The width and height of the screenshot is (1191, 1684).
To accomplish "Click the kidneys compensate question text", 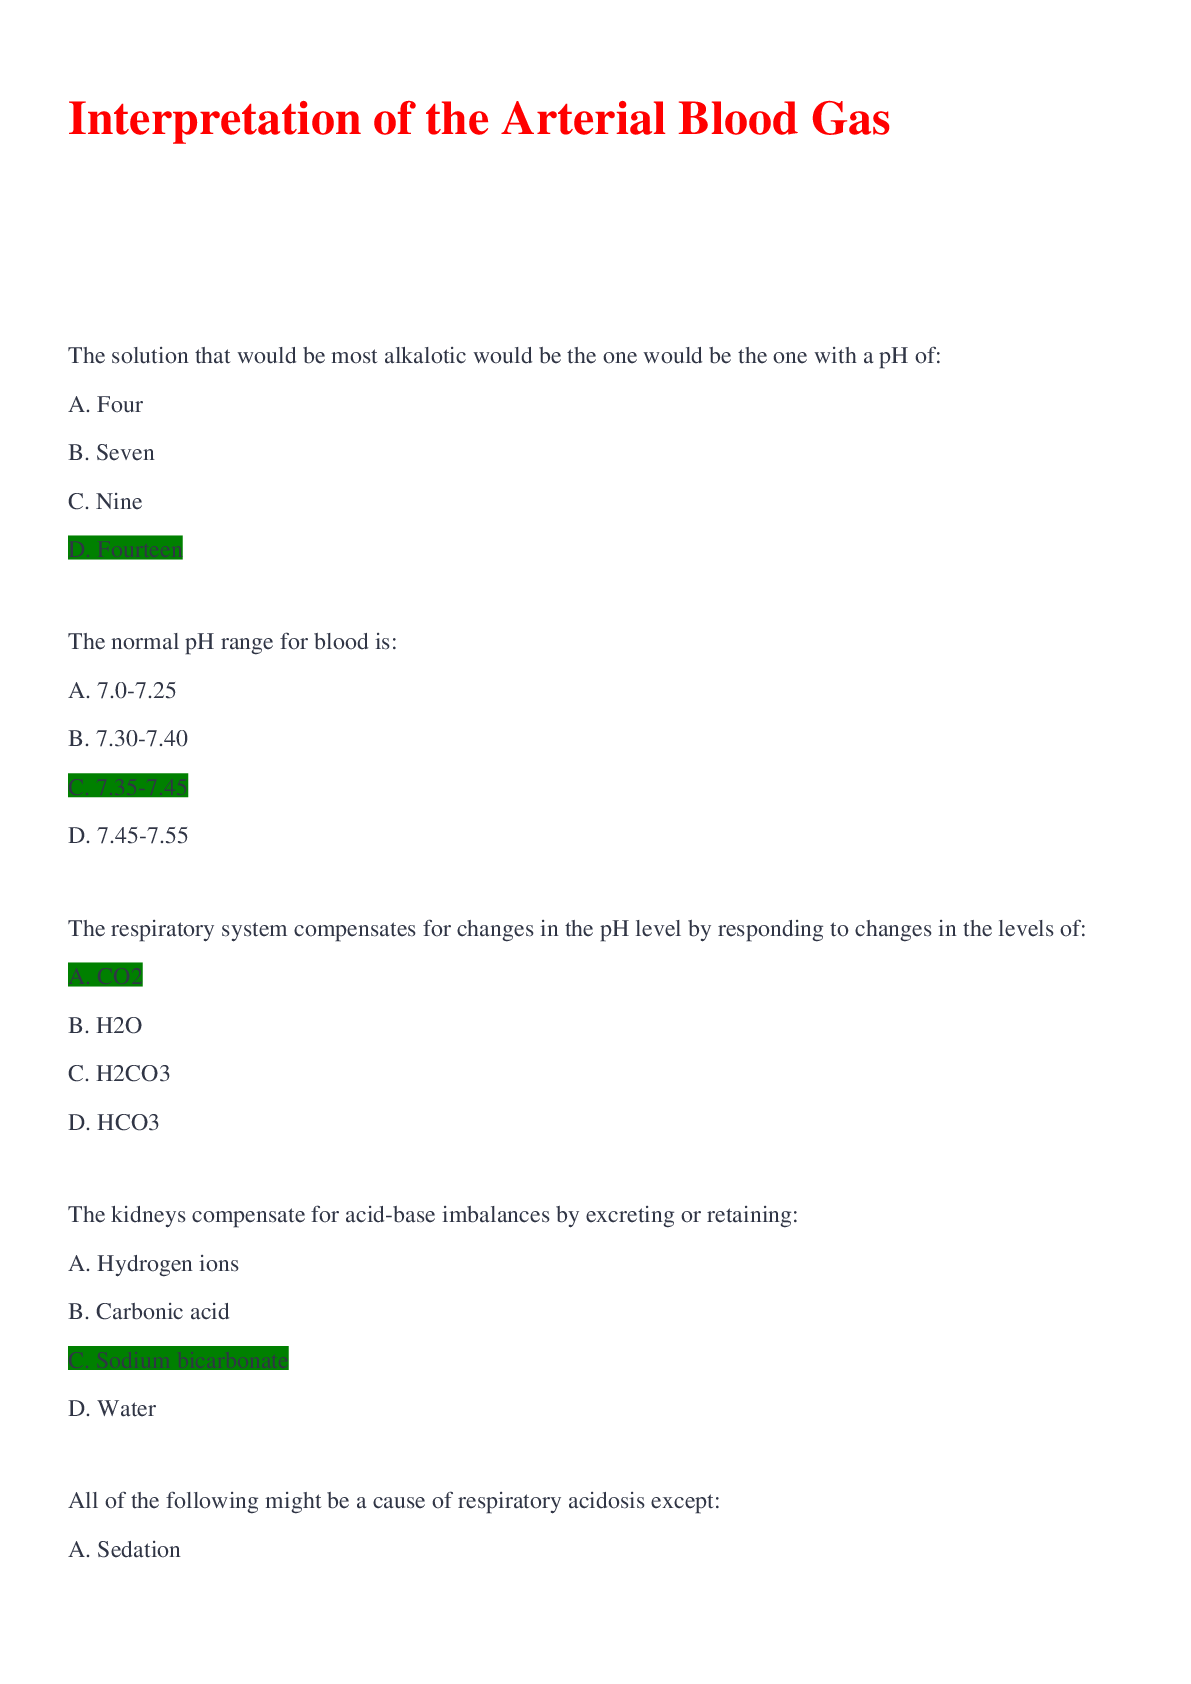I will (x=432, y=1215).
